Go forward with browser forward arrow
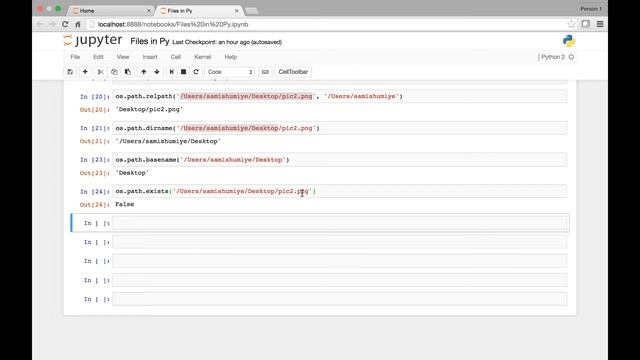The image size is (640, 360). pyautogui.click(x=52, y=24)
